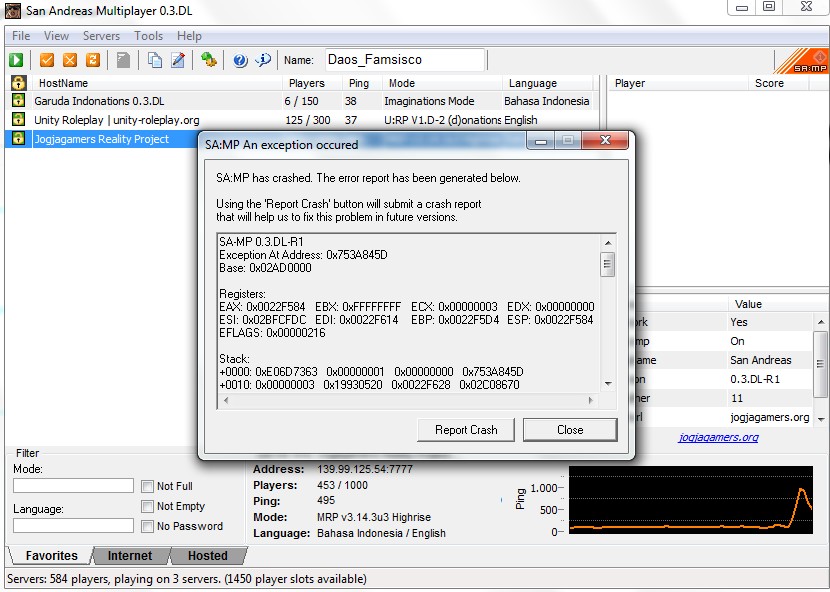This screenshot has height=592, width=830.
Task: Close the exception dialog with red X
Action: pos(605,140)
